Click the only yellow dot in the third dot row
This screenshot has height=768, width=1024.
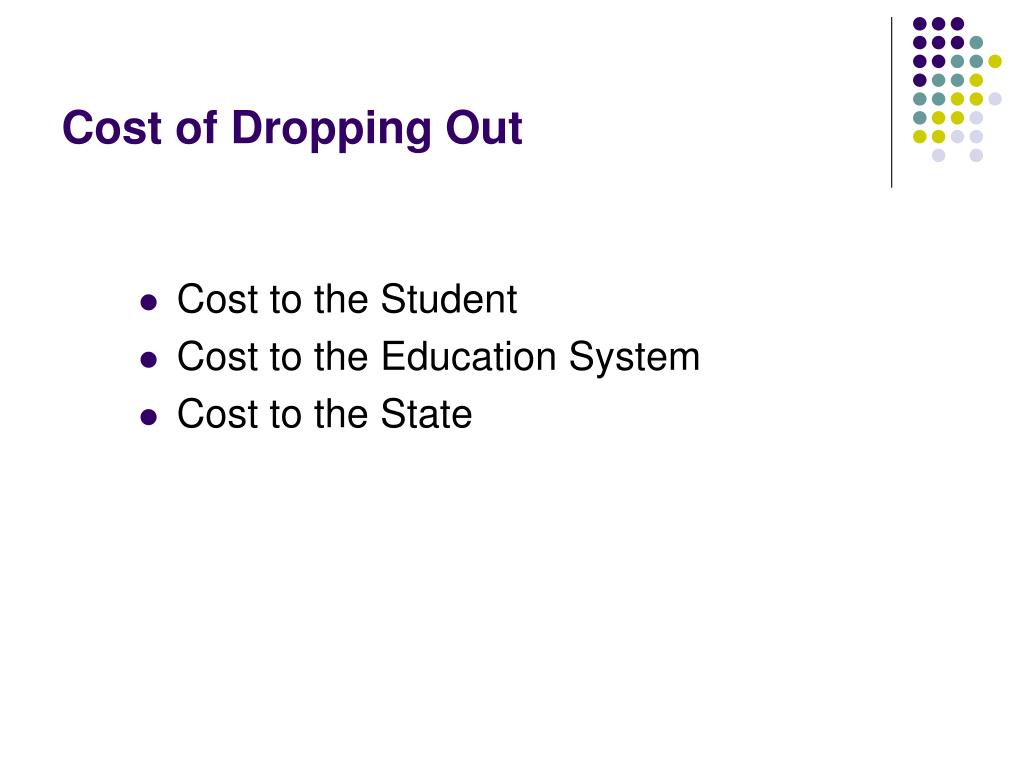995,61
